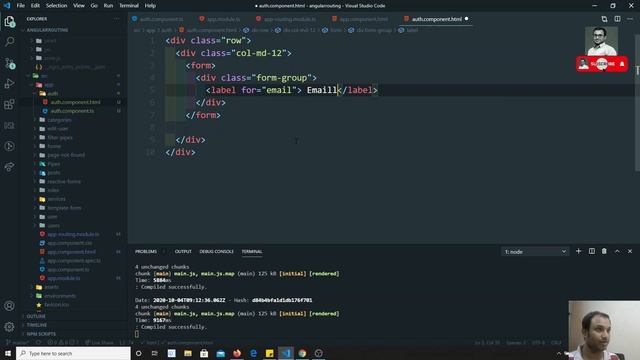640x360 pixels.
Task: Open the Selection menu
Action: (x=56, y=6)
